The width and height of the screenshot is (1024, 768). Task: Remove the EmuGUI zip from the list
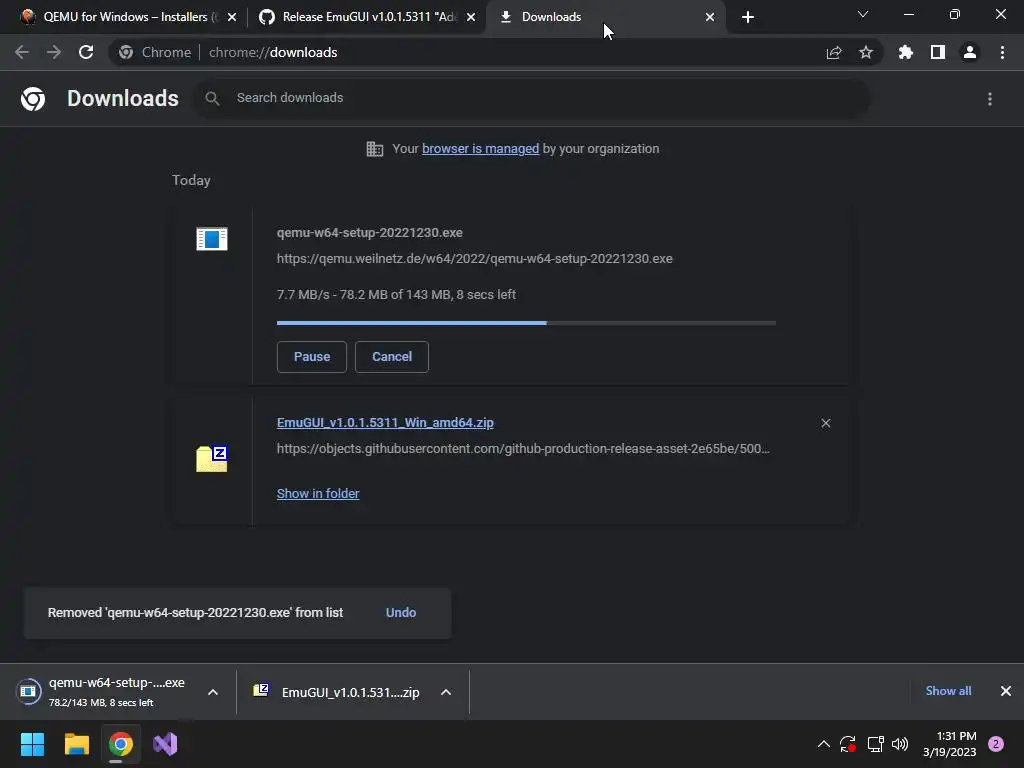click(825, 423)
